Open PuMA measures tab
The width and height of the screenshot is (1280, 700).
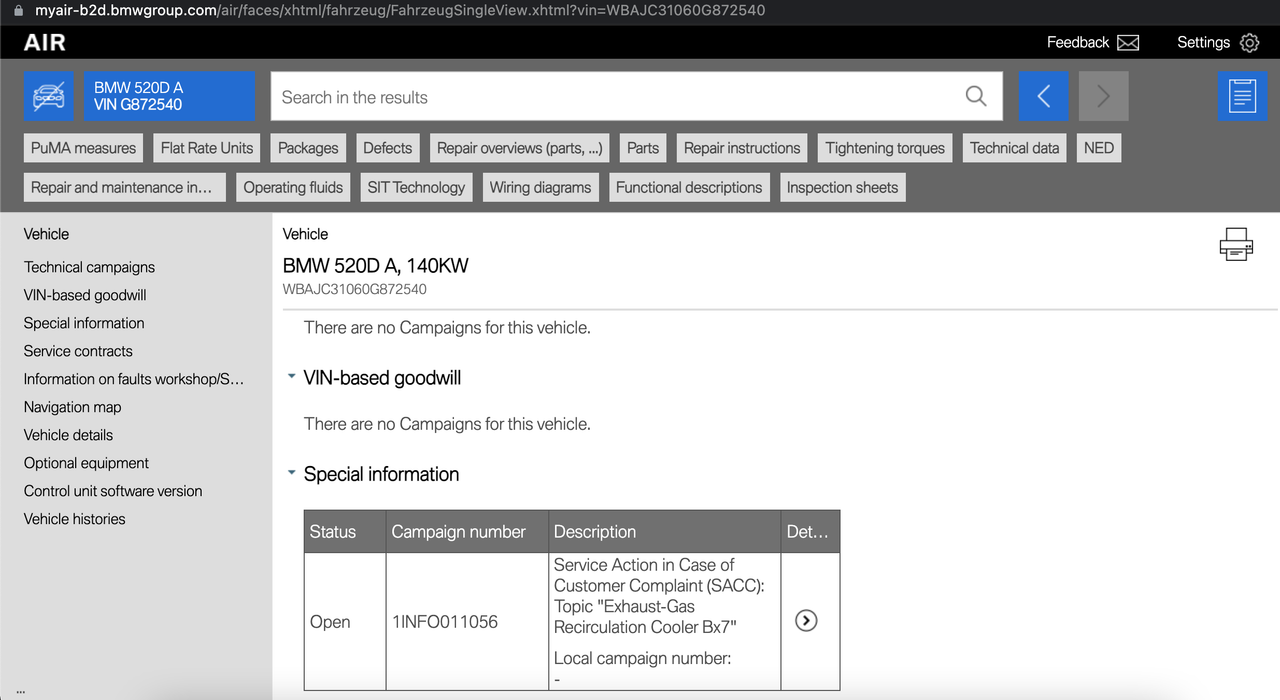(x=83, y=148)
